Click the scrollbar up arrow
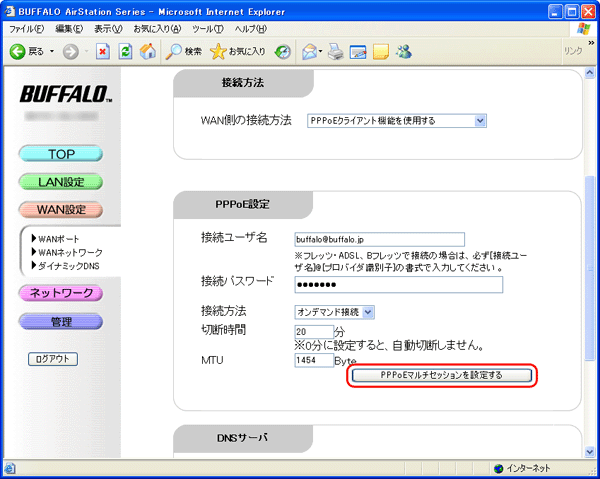 590,73
